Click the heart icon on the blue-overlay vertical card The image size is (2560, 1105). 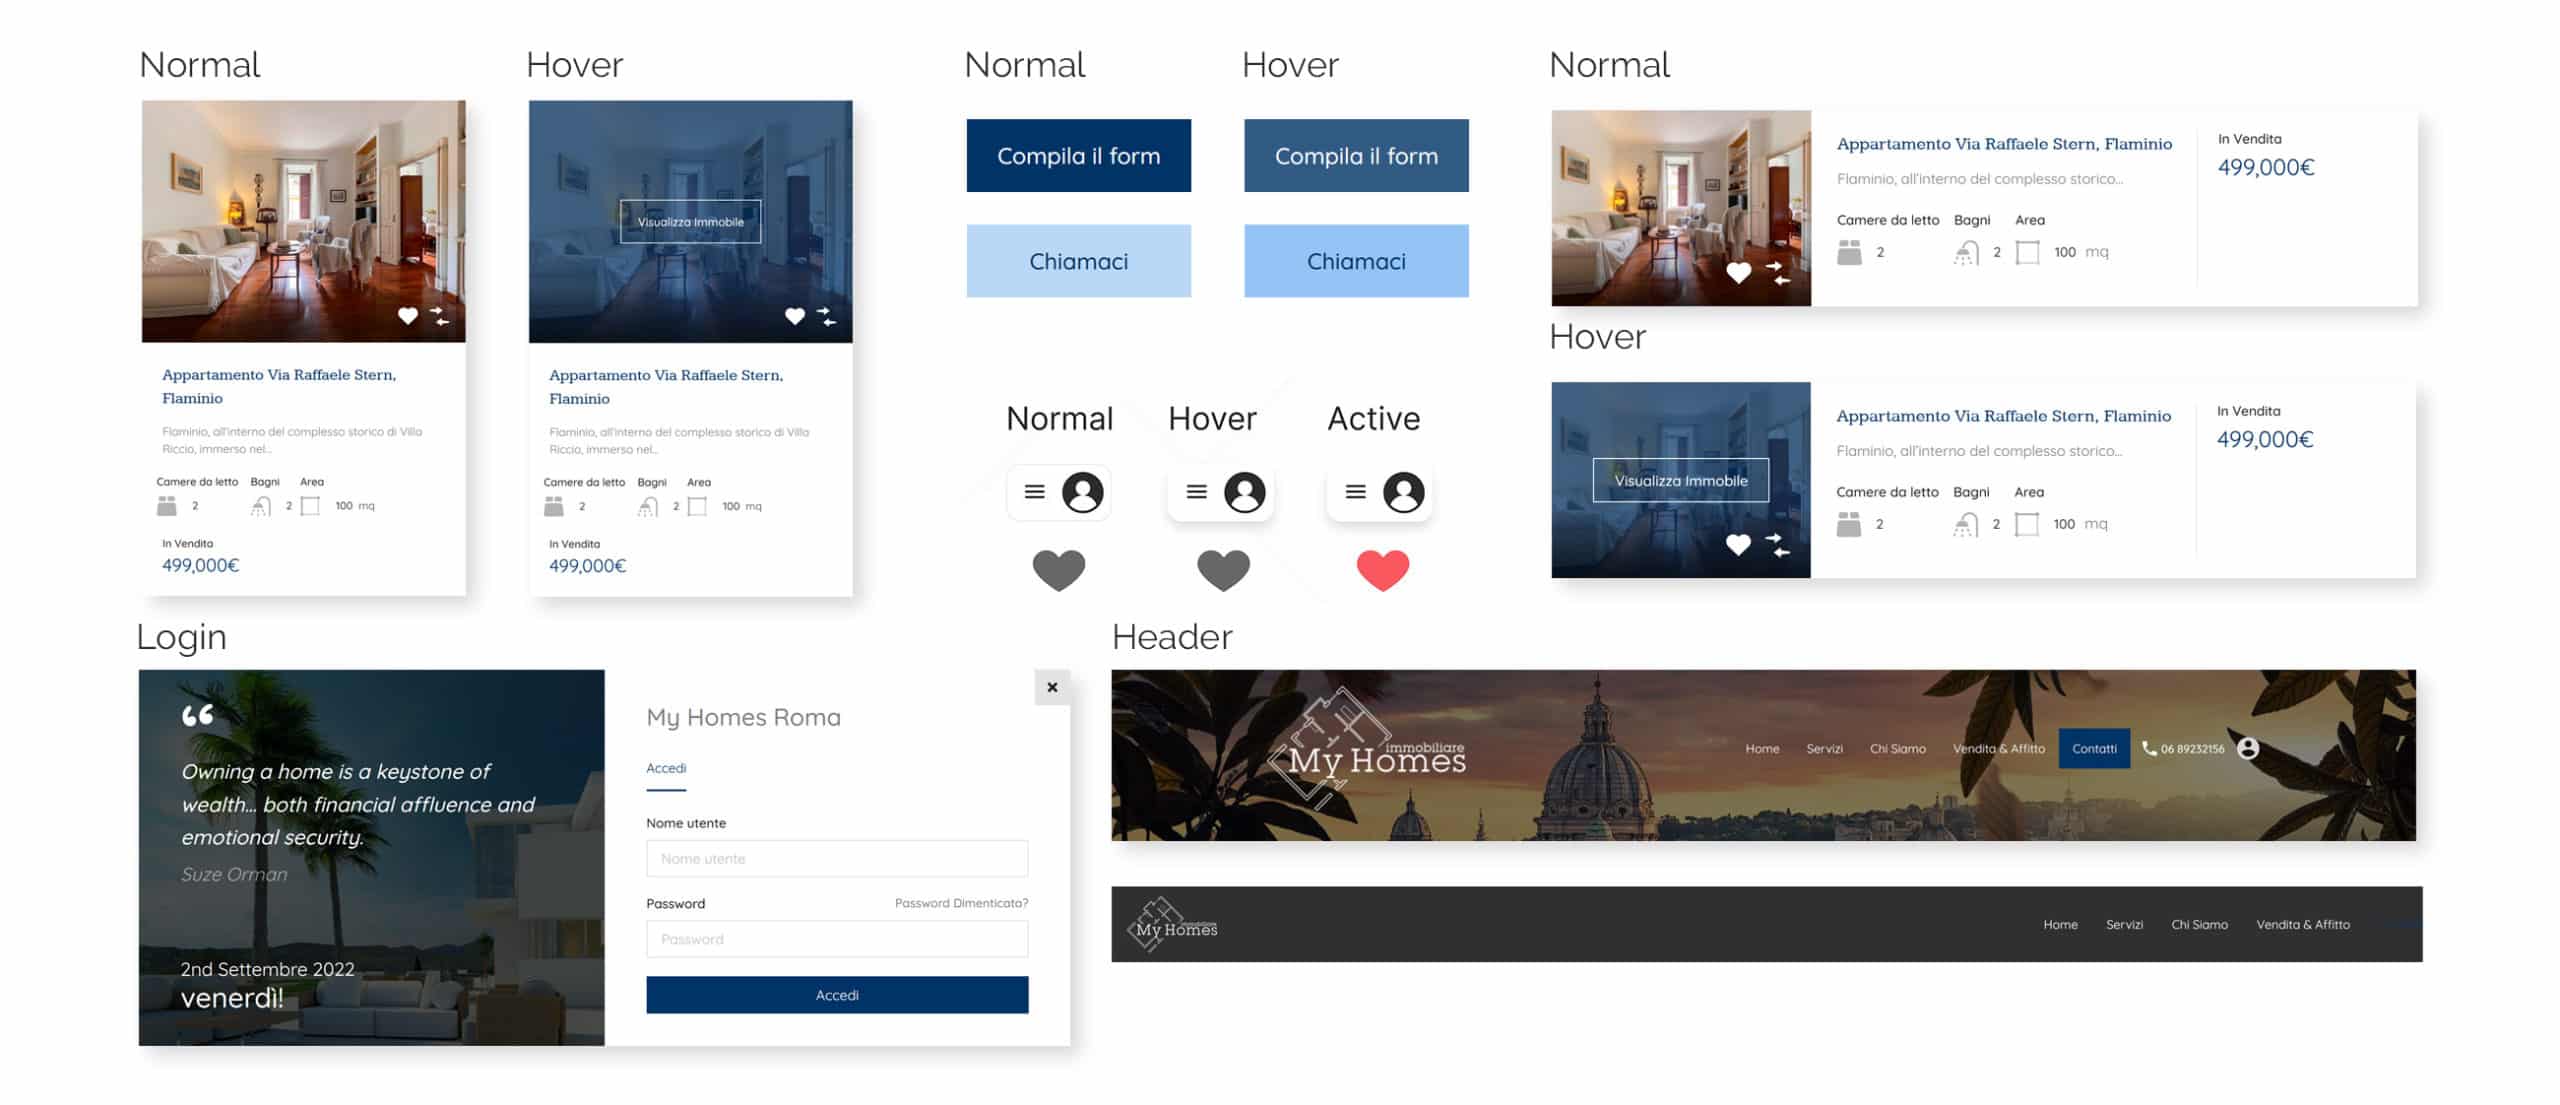[794, 316]
